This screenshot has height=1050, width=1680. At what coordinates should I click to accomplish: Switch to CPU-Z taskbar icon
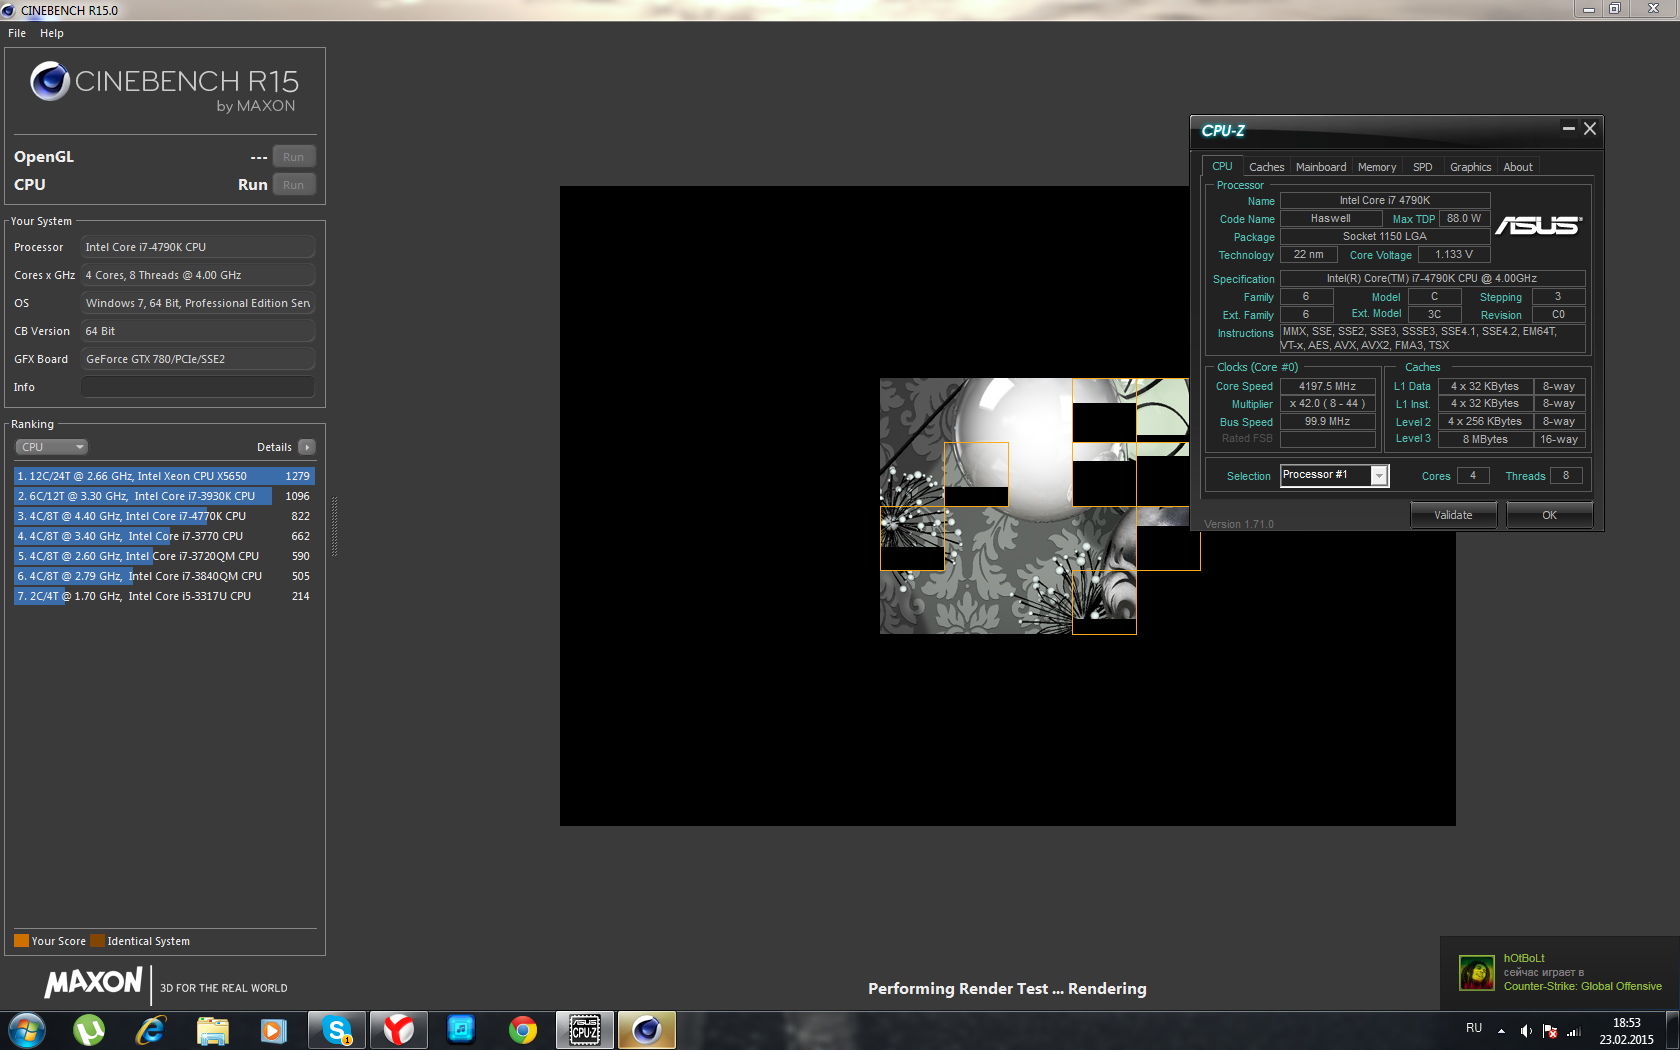(x=585, y=1029)
